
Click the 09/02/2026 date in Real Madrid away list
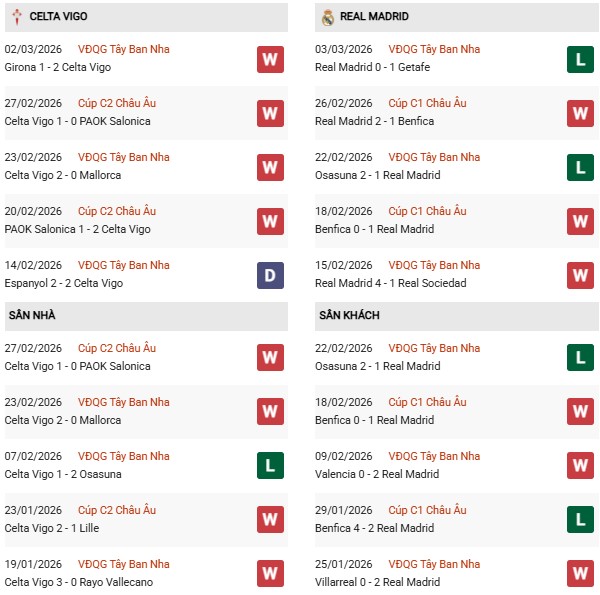(343, 456)
